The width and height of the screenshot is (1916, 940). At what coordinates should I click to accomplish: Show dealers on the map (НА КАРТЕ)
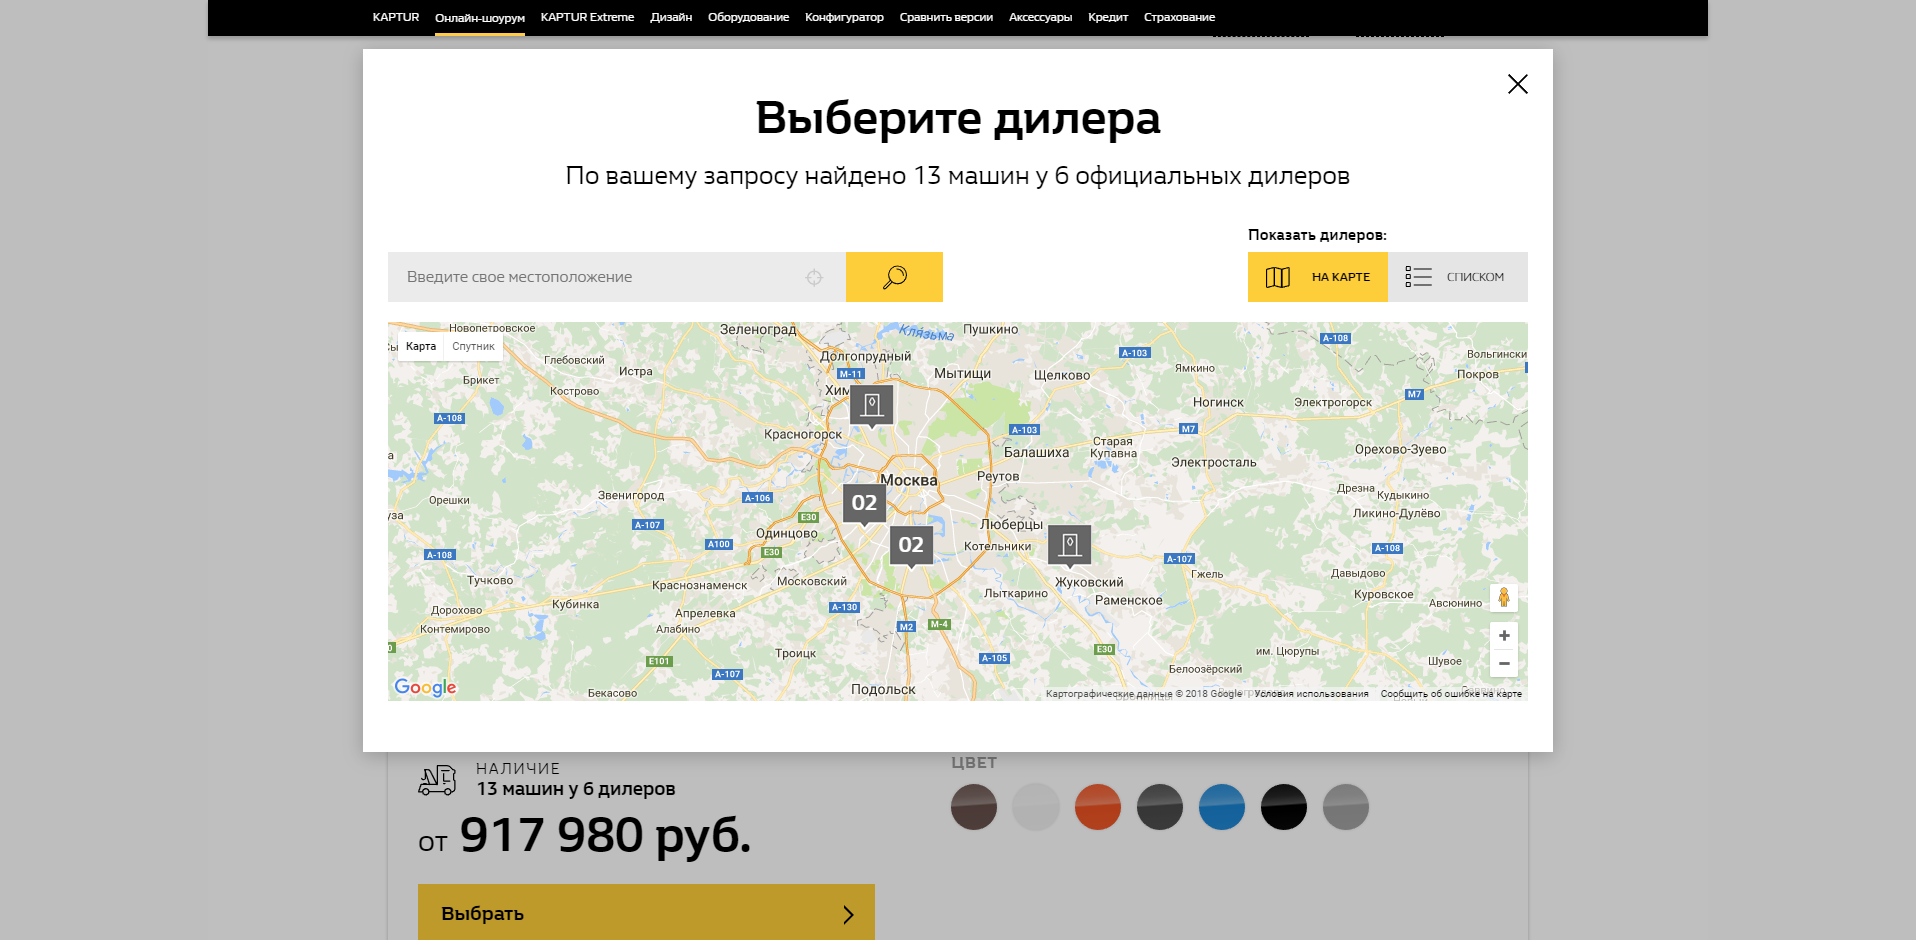tap(1317, 277)
